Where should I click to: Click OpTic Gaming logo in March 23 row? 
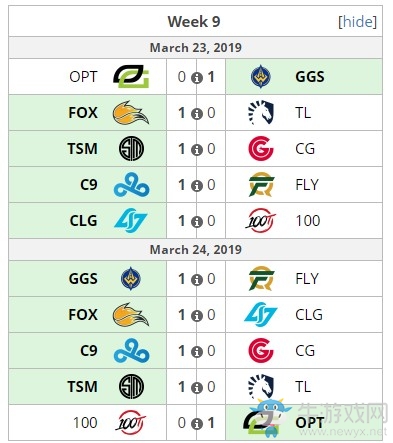click(131, 76)
